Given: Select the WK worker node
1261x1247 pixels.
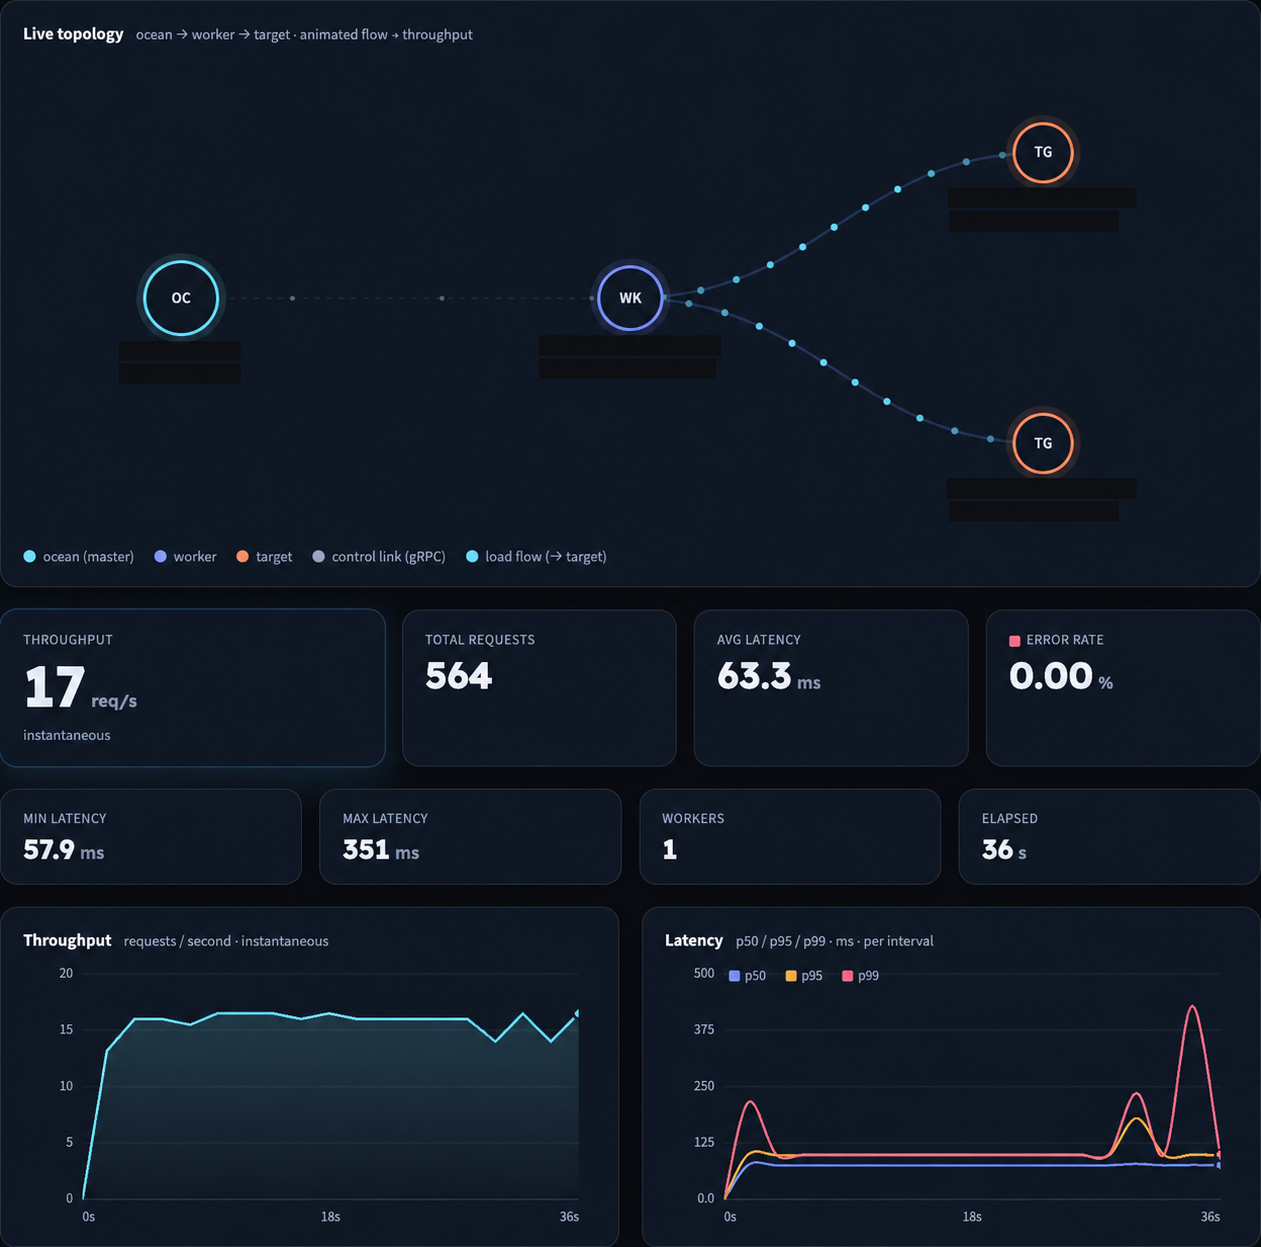Looking at the screenshot, I should (x=630, y=298).
